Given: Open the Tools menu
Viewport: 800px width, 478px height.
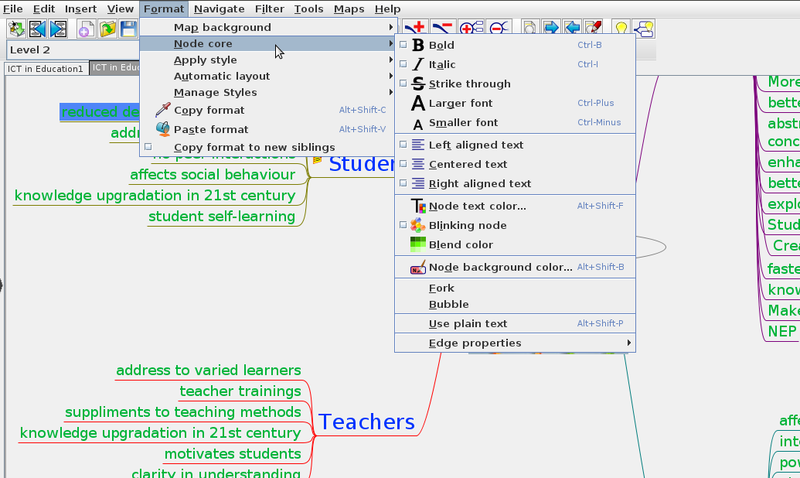Looking at the screenshot, I should coord(309,9).
